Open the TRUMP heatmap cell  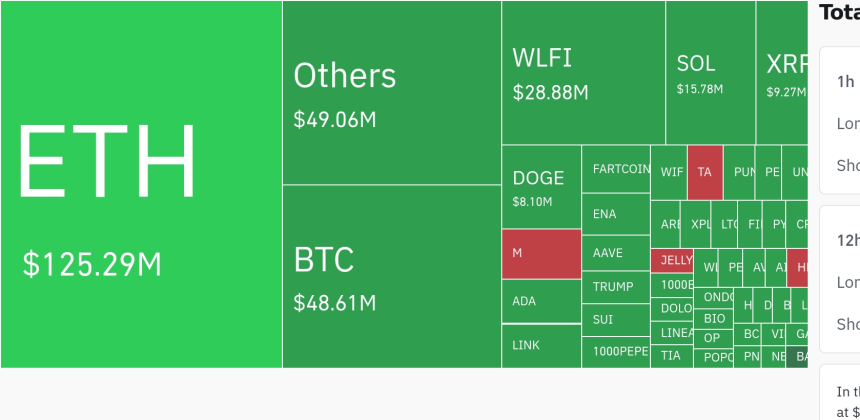tap(616, 287)
